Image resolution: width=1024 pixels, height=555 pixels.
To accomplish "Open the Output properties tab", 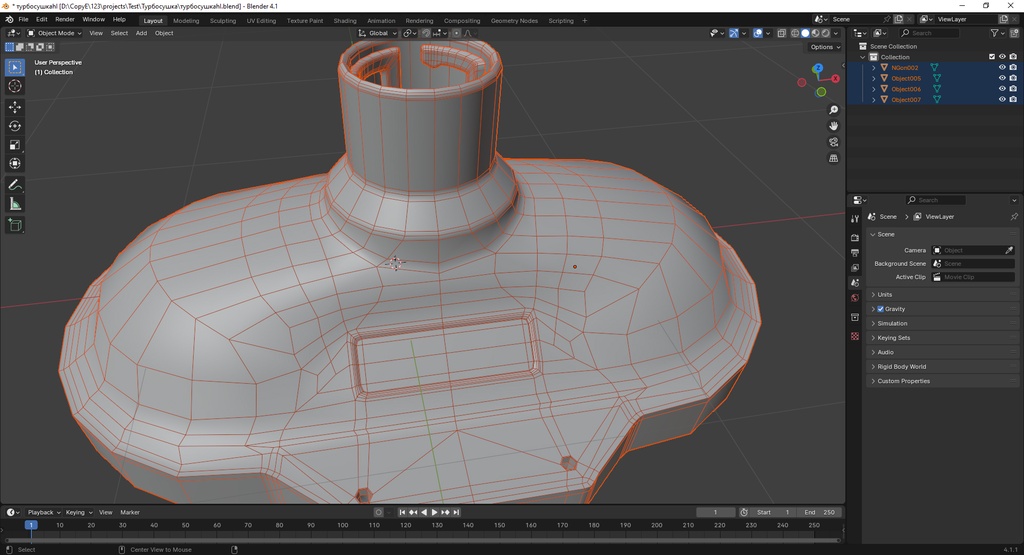I will [855, 253].
